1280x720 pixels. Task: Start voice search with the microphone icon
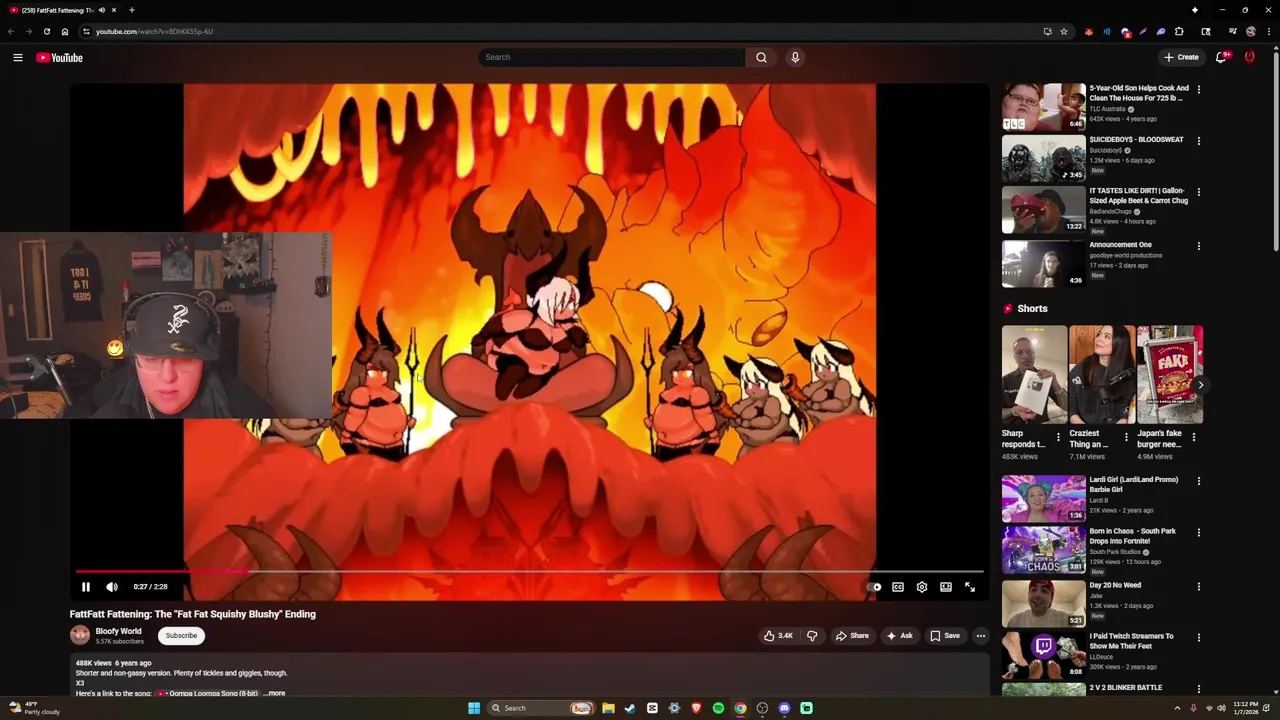795,57
